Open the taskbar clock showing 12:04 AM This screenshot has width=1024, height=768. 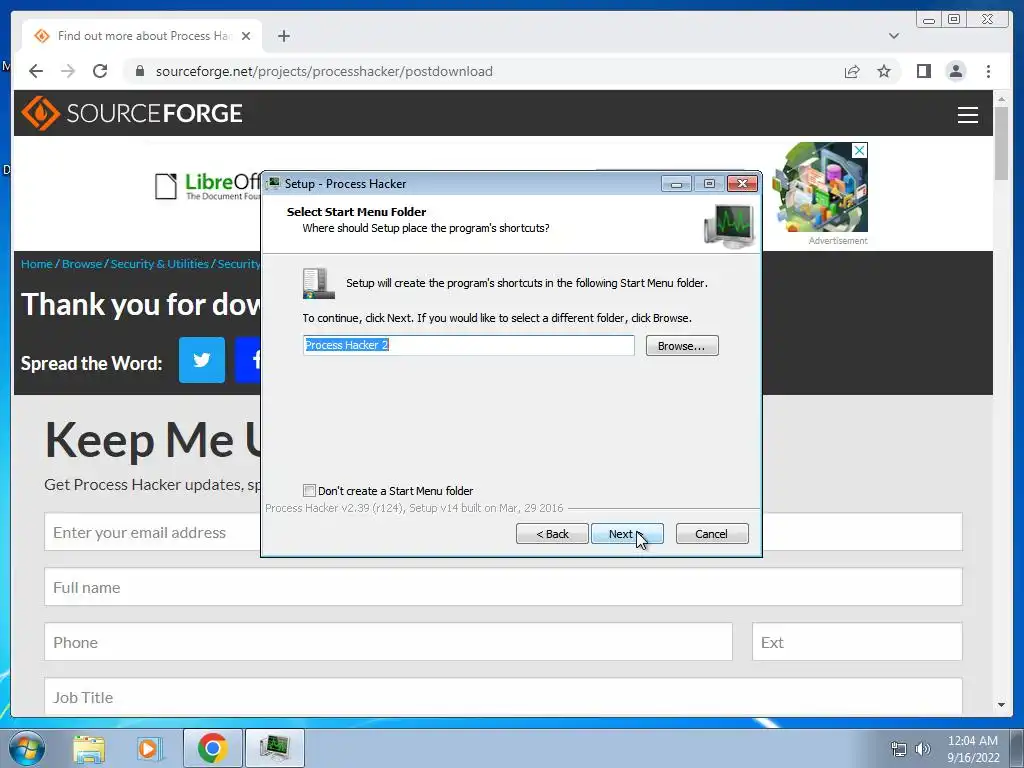[x=973, y=748]
